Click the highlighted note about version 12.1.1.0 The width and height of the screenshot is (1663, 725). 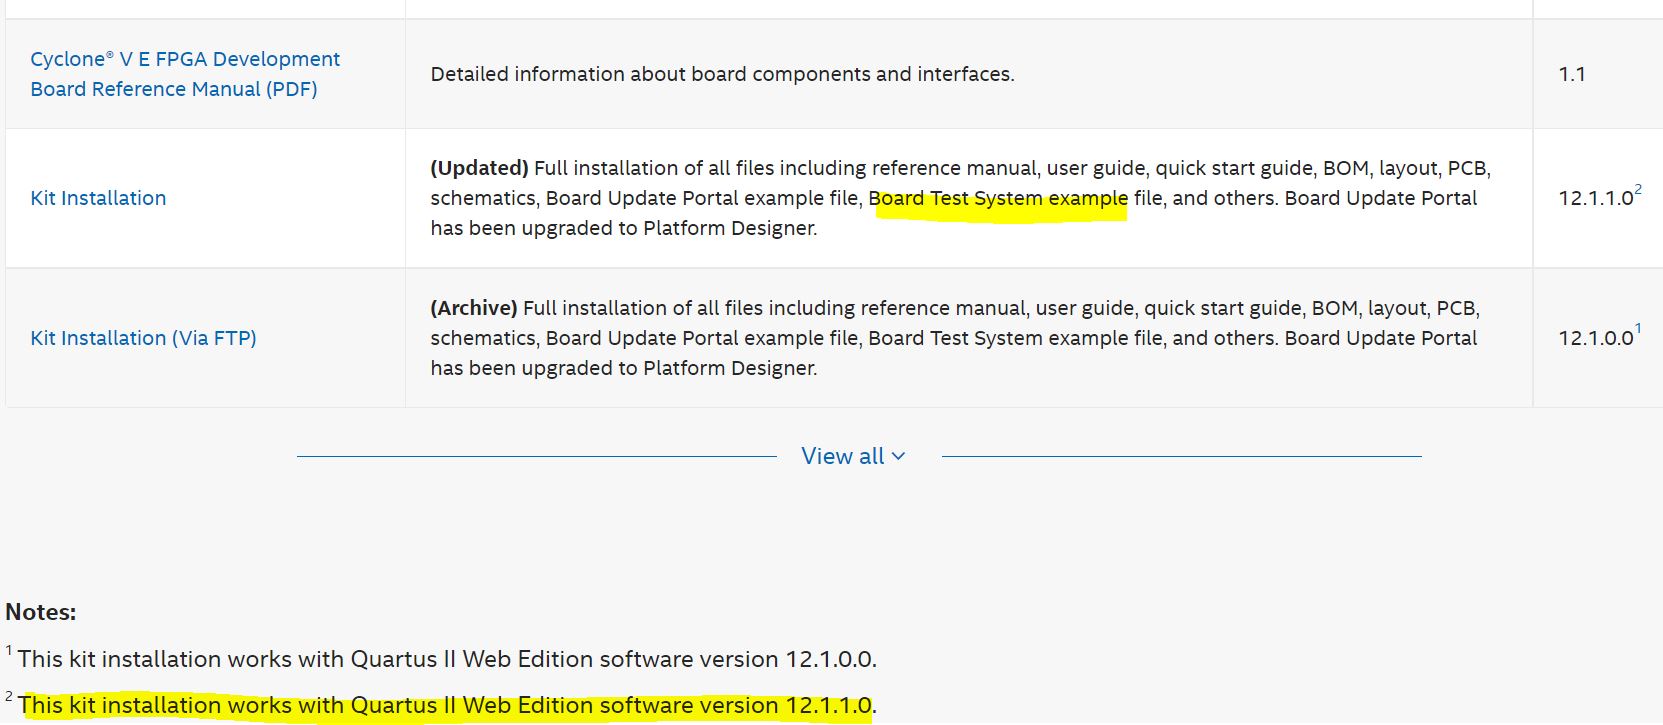click(x=445, y=705)
